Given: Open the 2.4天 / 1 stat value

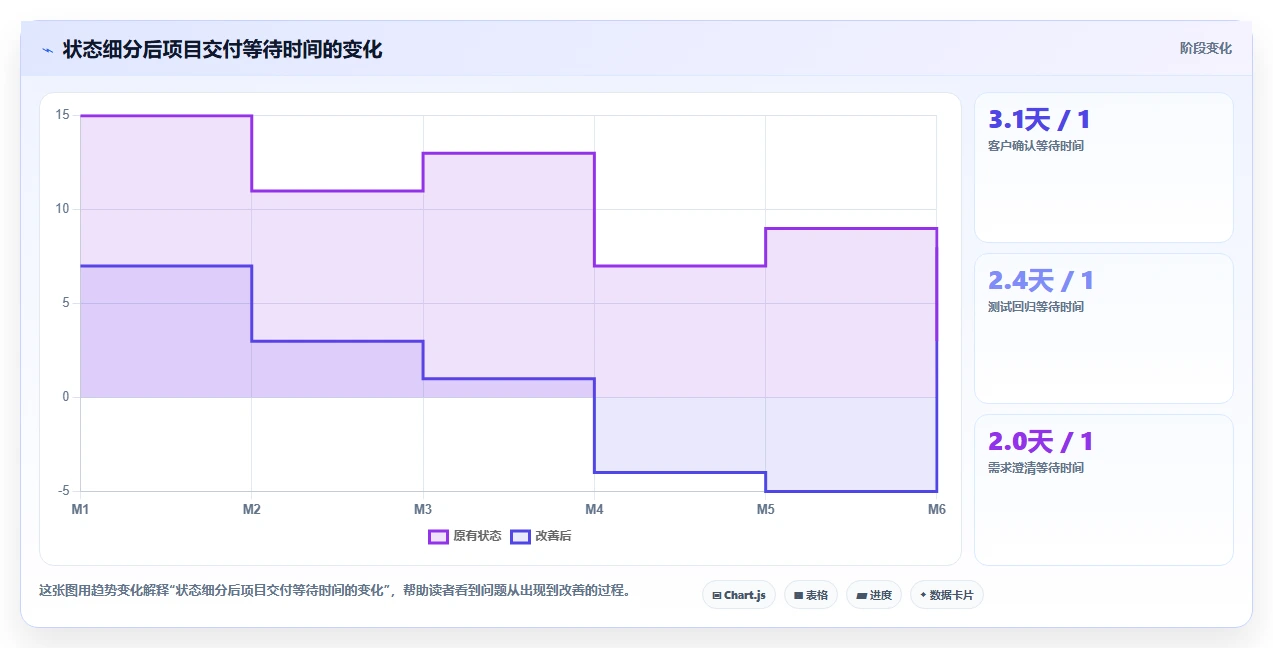Looking at the screenshot, I should pyautogui.click(x=1040, y=281).
